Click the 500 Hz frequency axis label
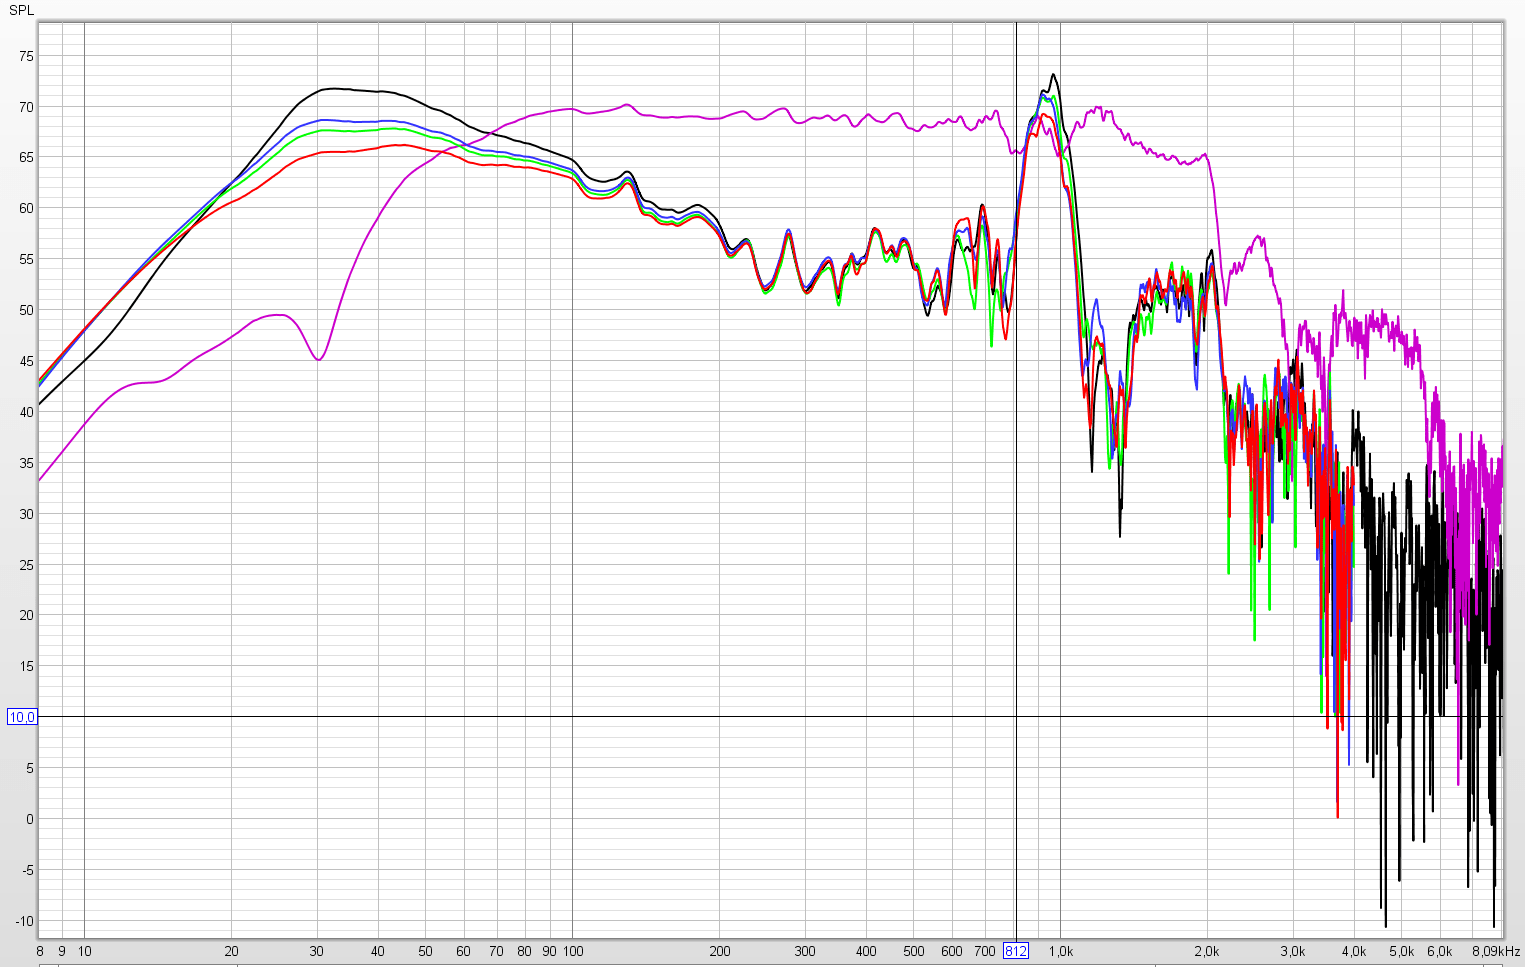The width and height of the screenshot is (1525, 967). tap(913, 952)
